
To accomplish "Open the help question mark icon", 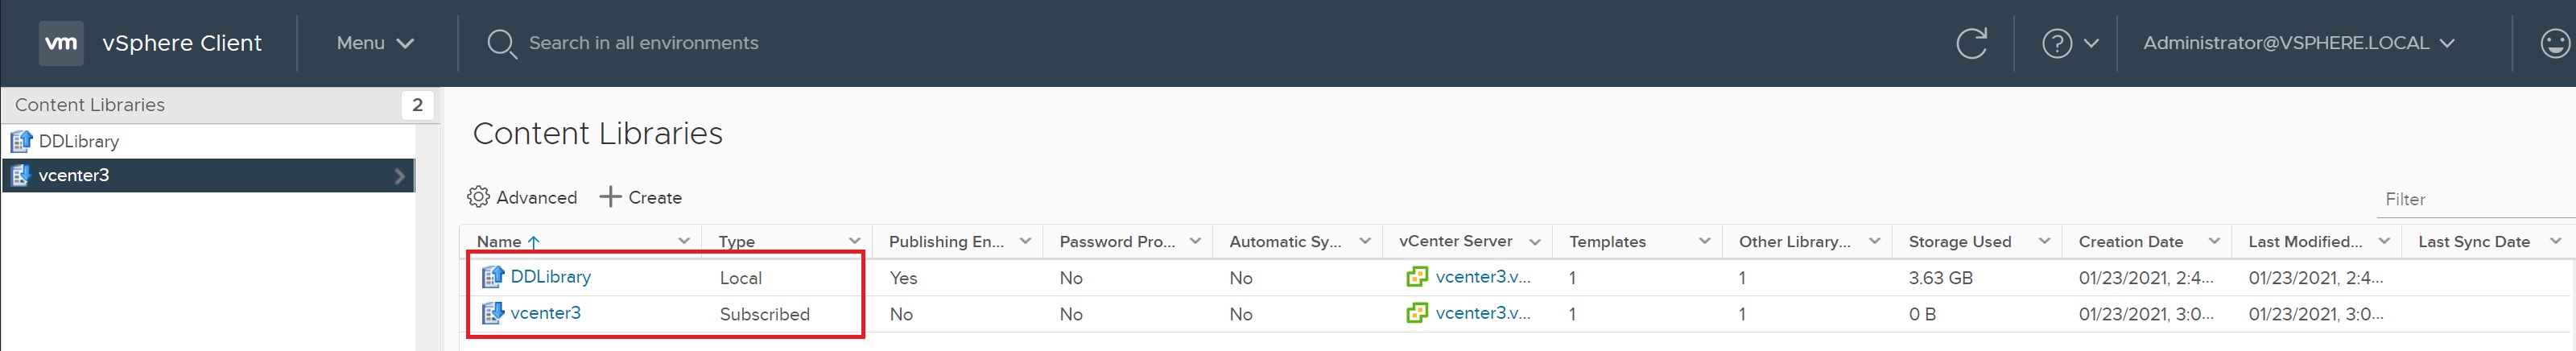I will 2056,43.
